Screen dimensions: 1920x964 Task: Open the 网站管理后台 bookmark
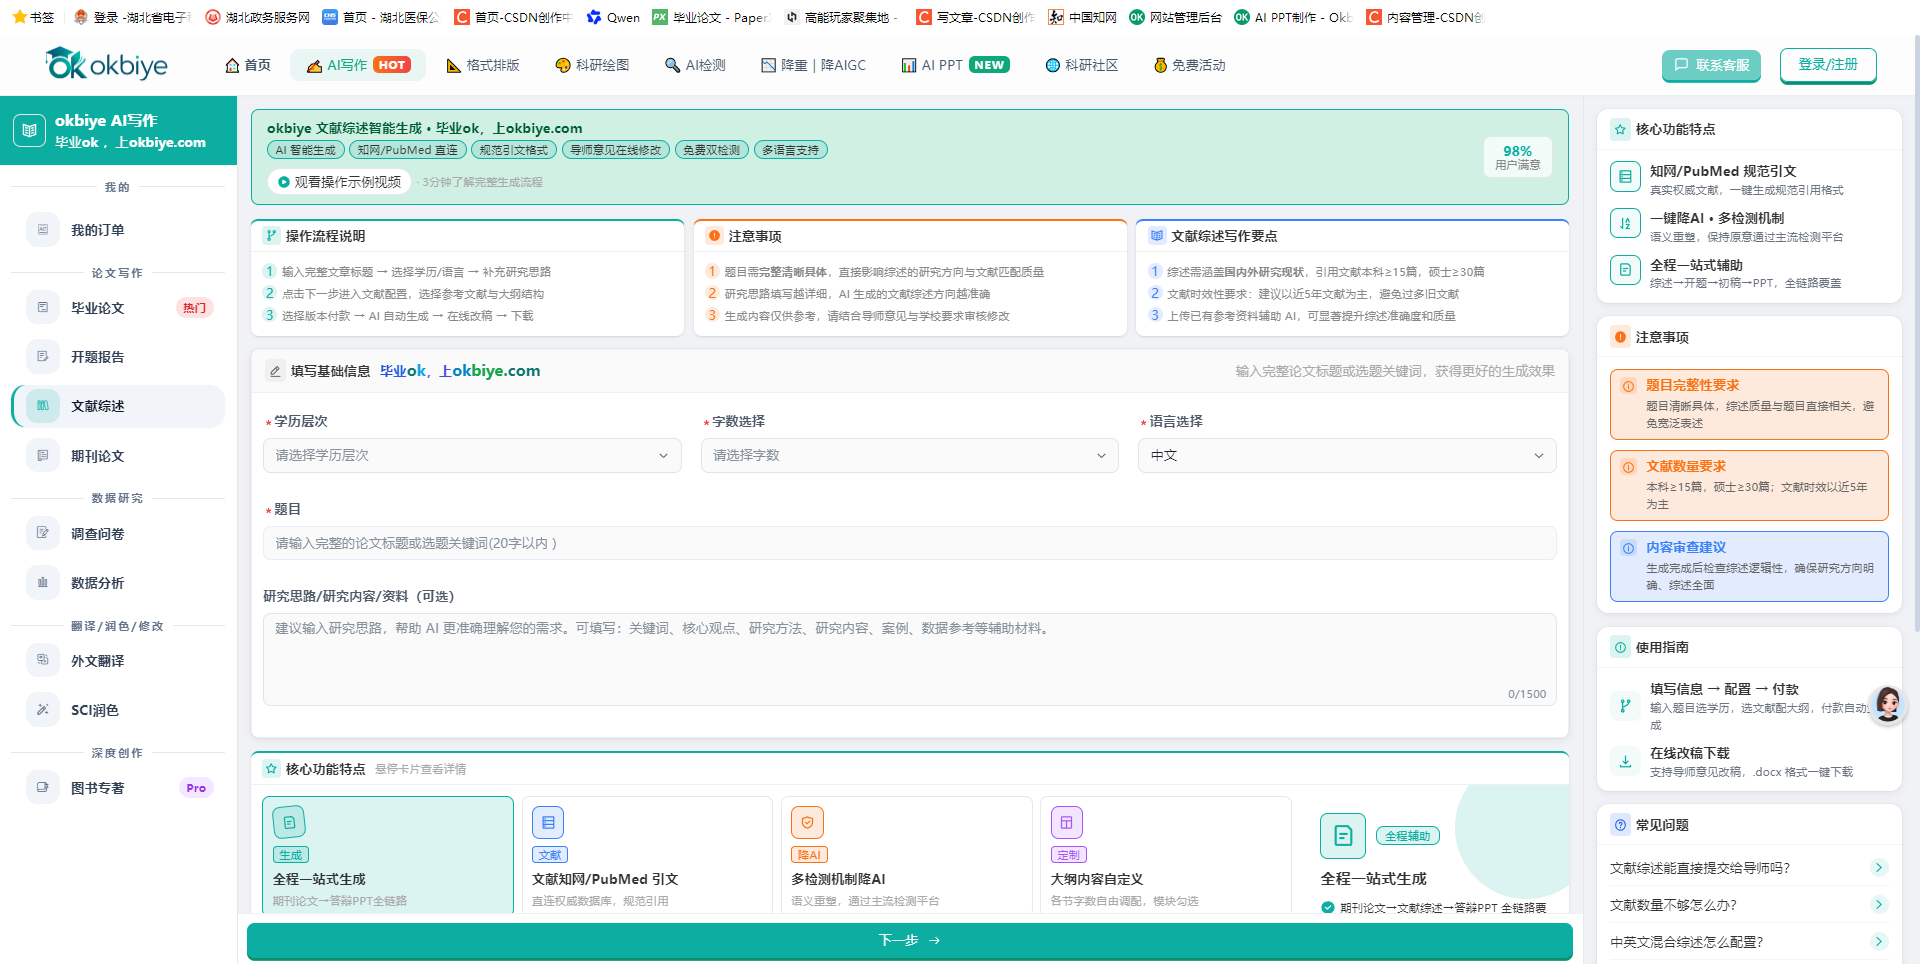1175,17
